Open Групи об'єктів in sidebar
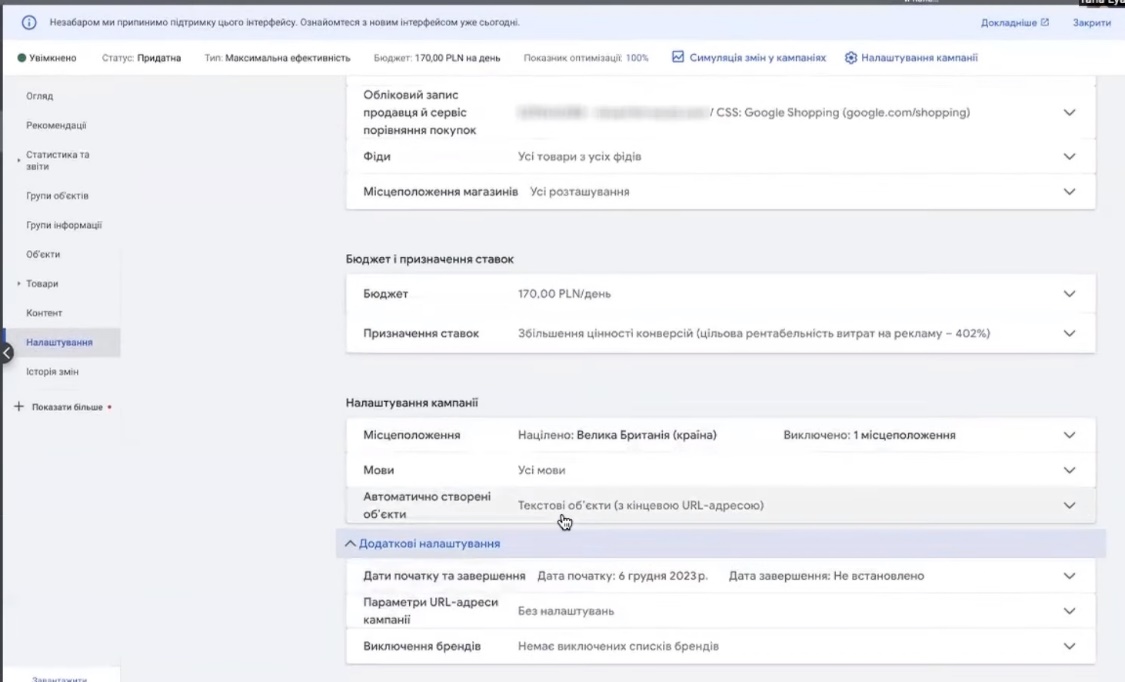Viewport: 1125px width, 682px height. coord(57,196)
